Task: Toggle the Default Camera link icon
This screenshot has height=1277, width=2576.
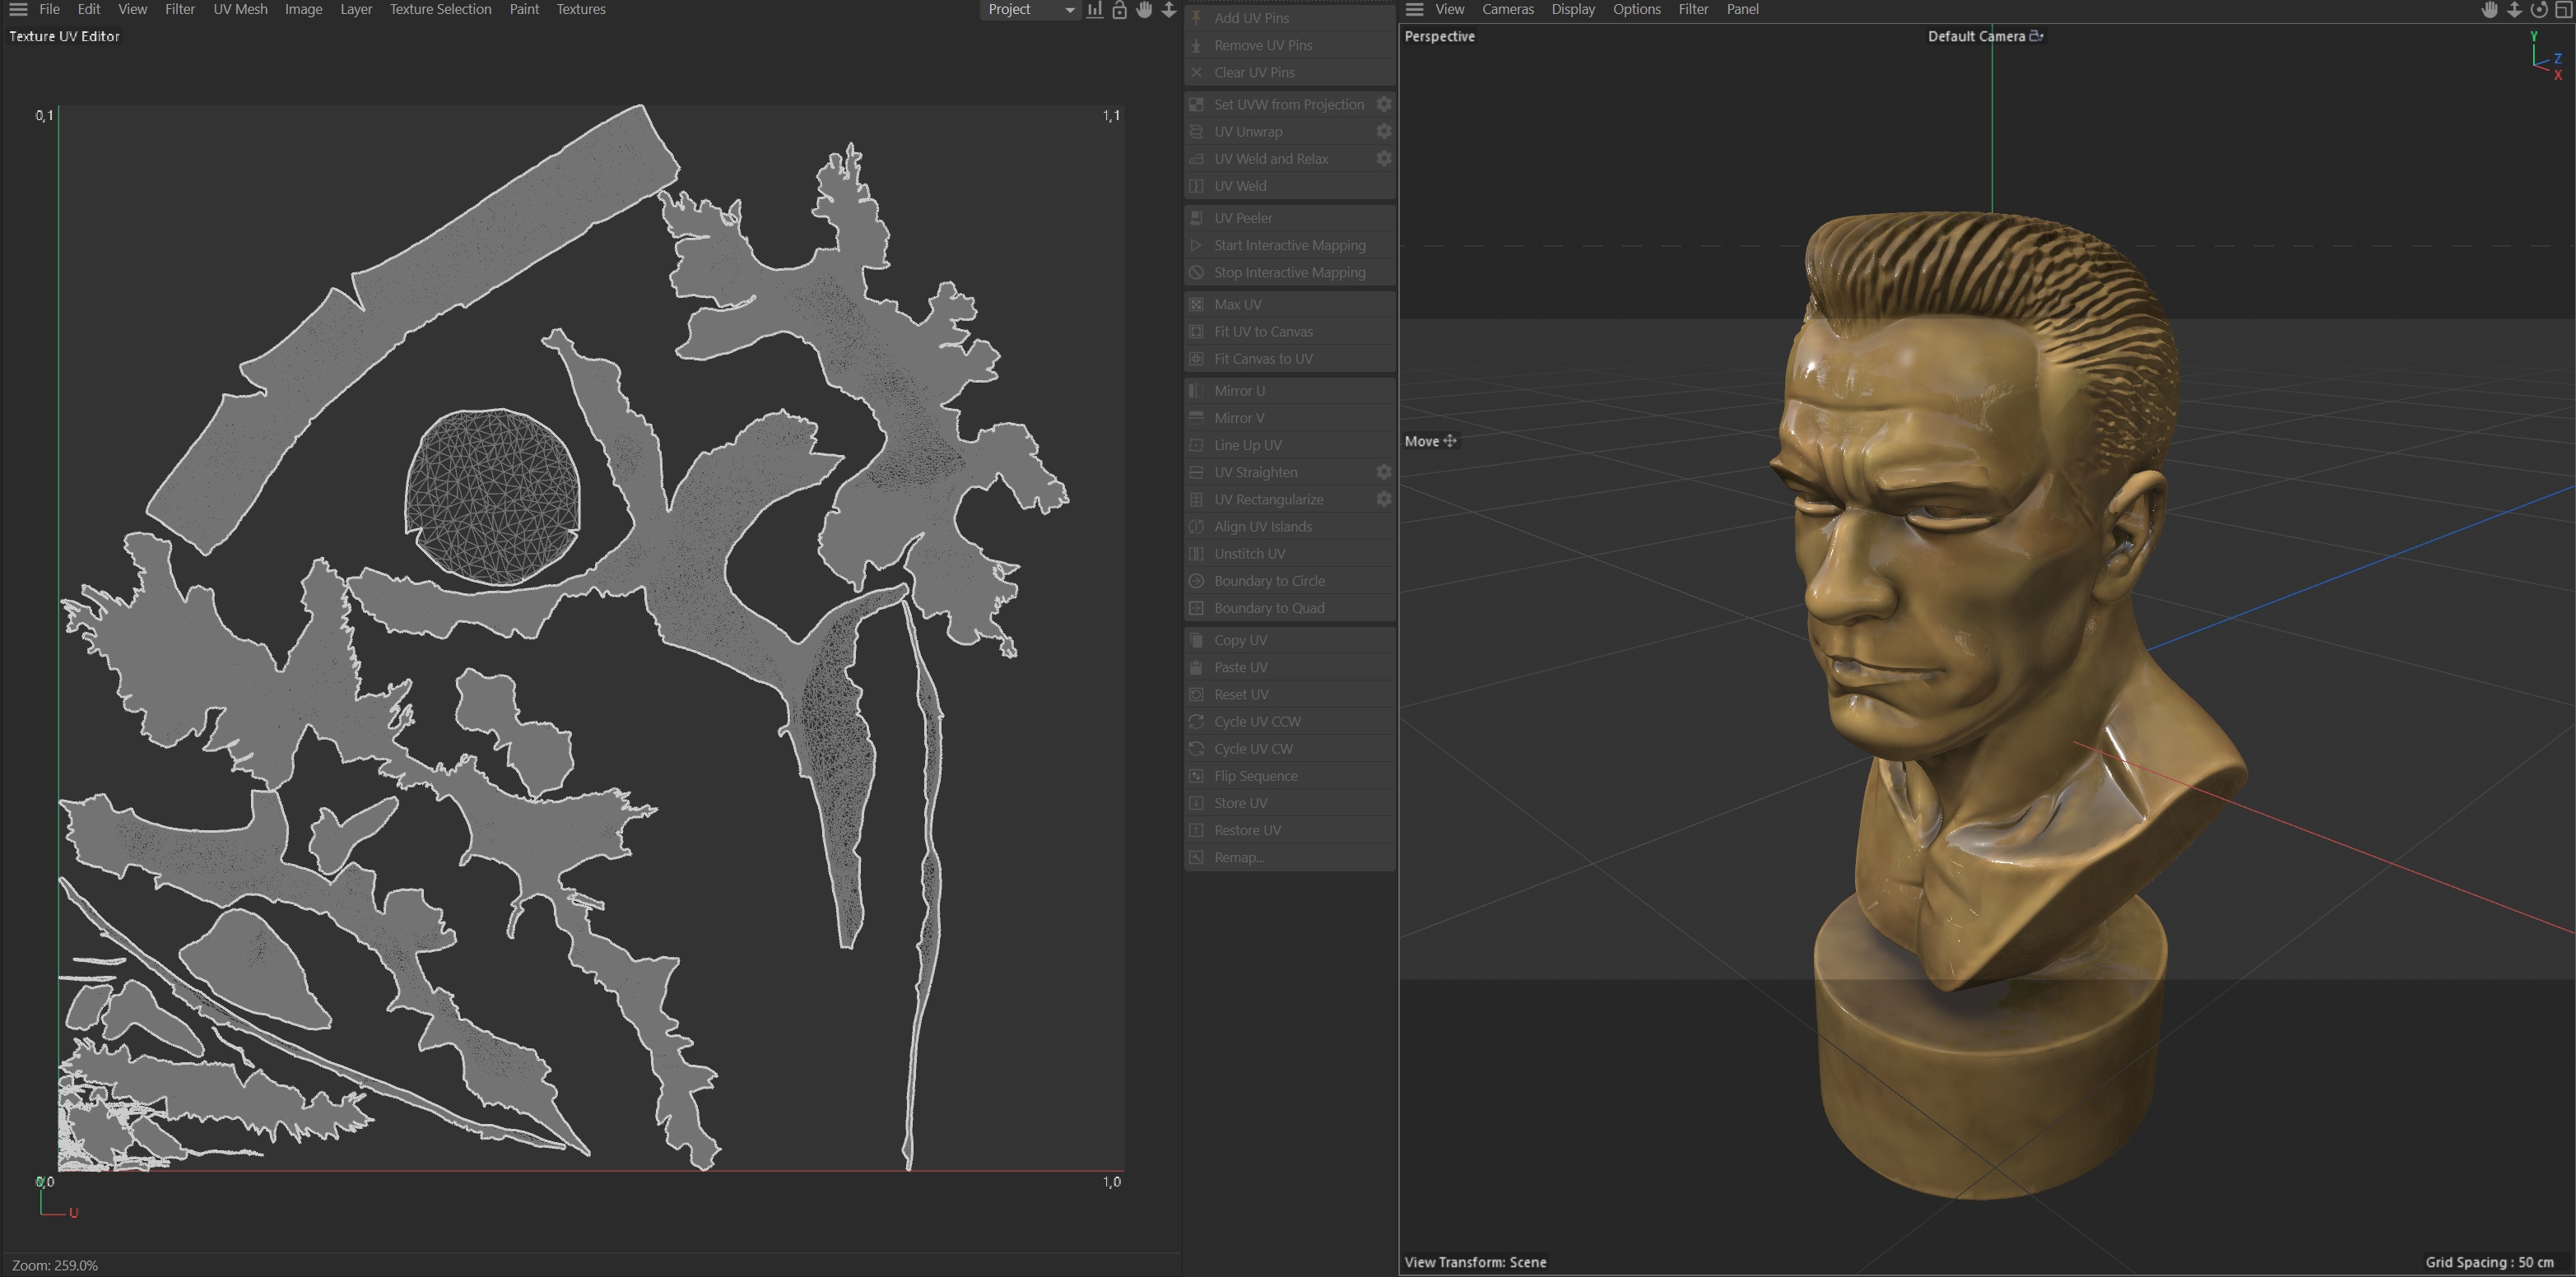Action: coord(2036,36)
